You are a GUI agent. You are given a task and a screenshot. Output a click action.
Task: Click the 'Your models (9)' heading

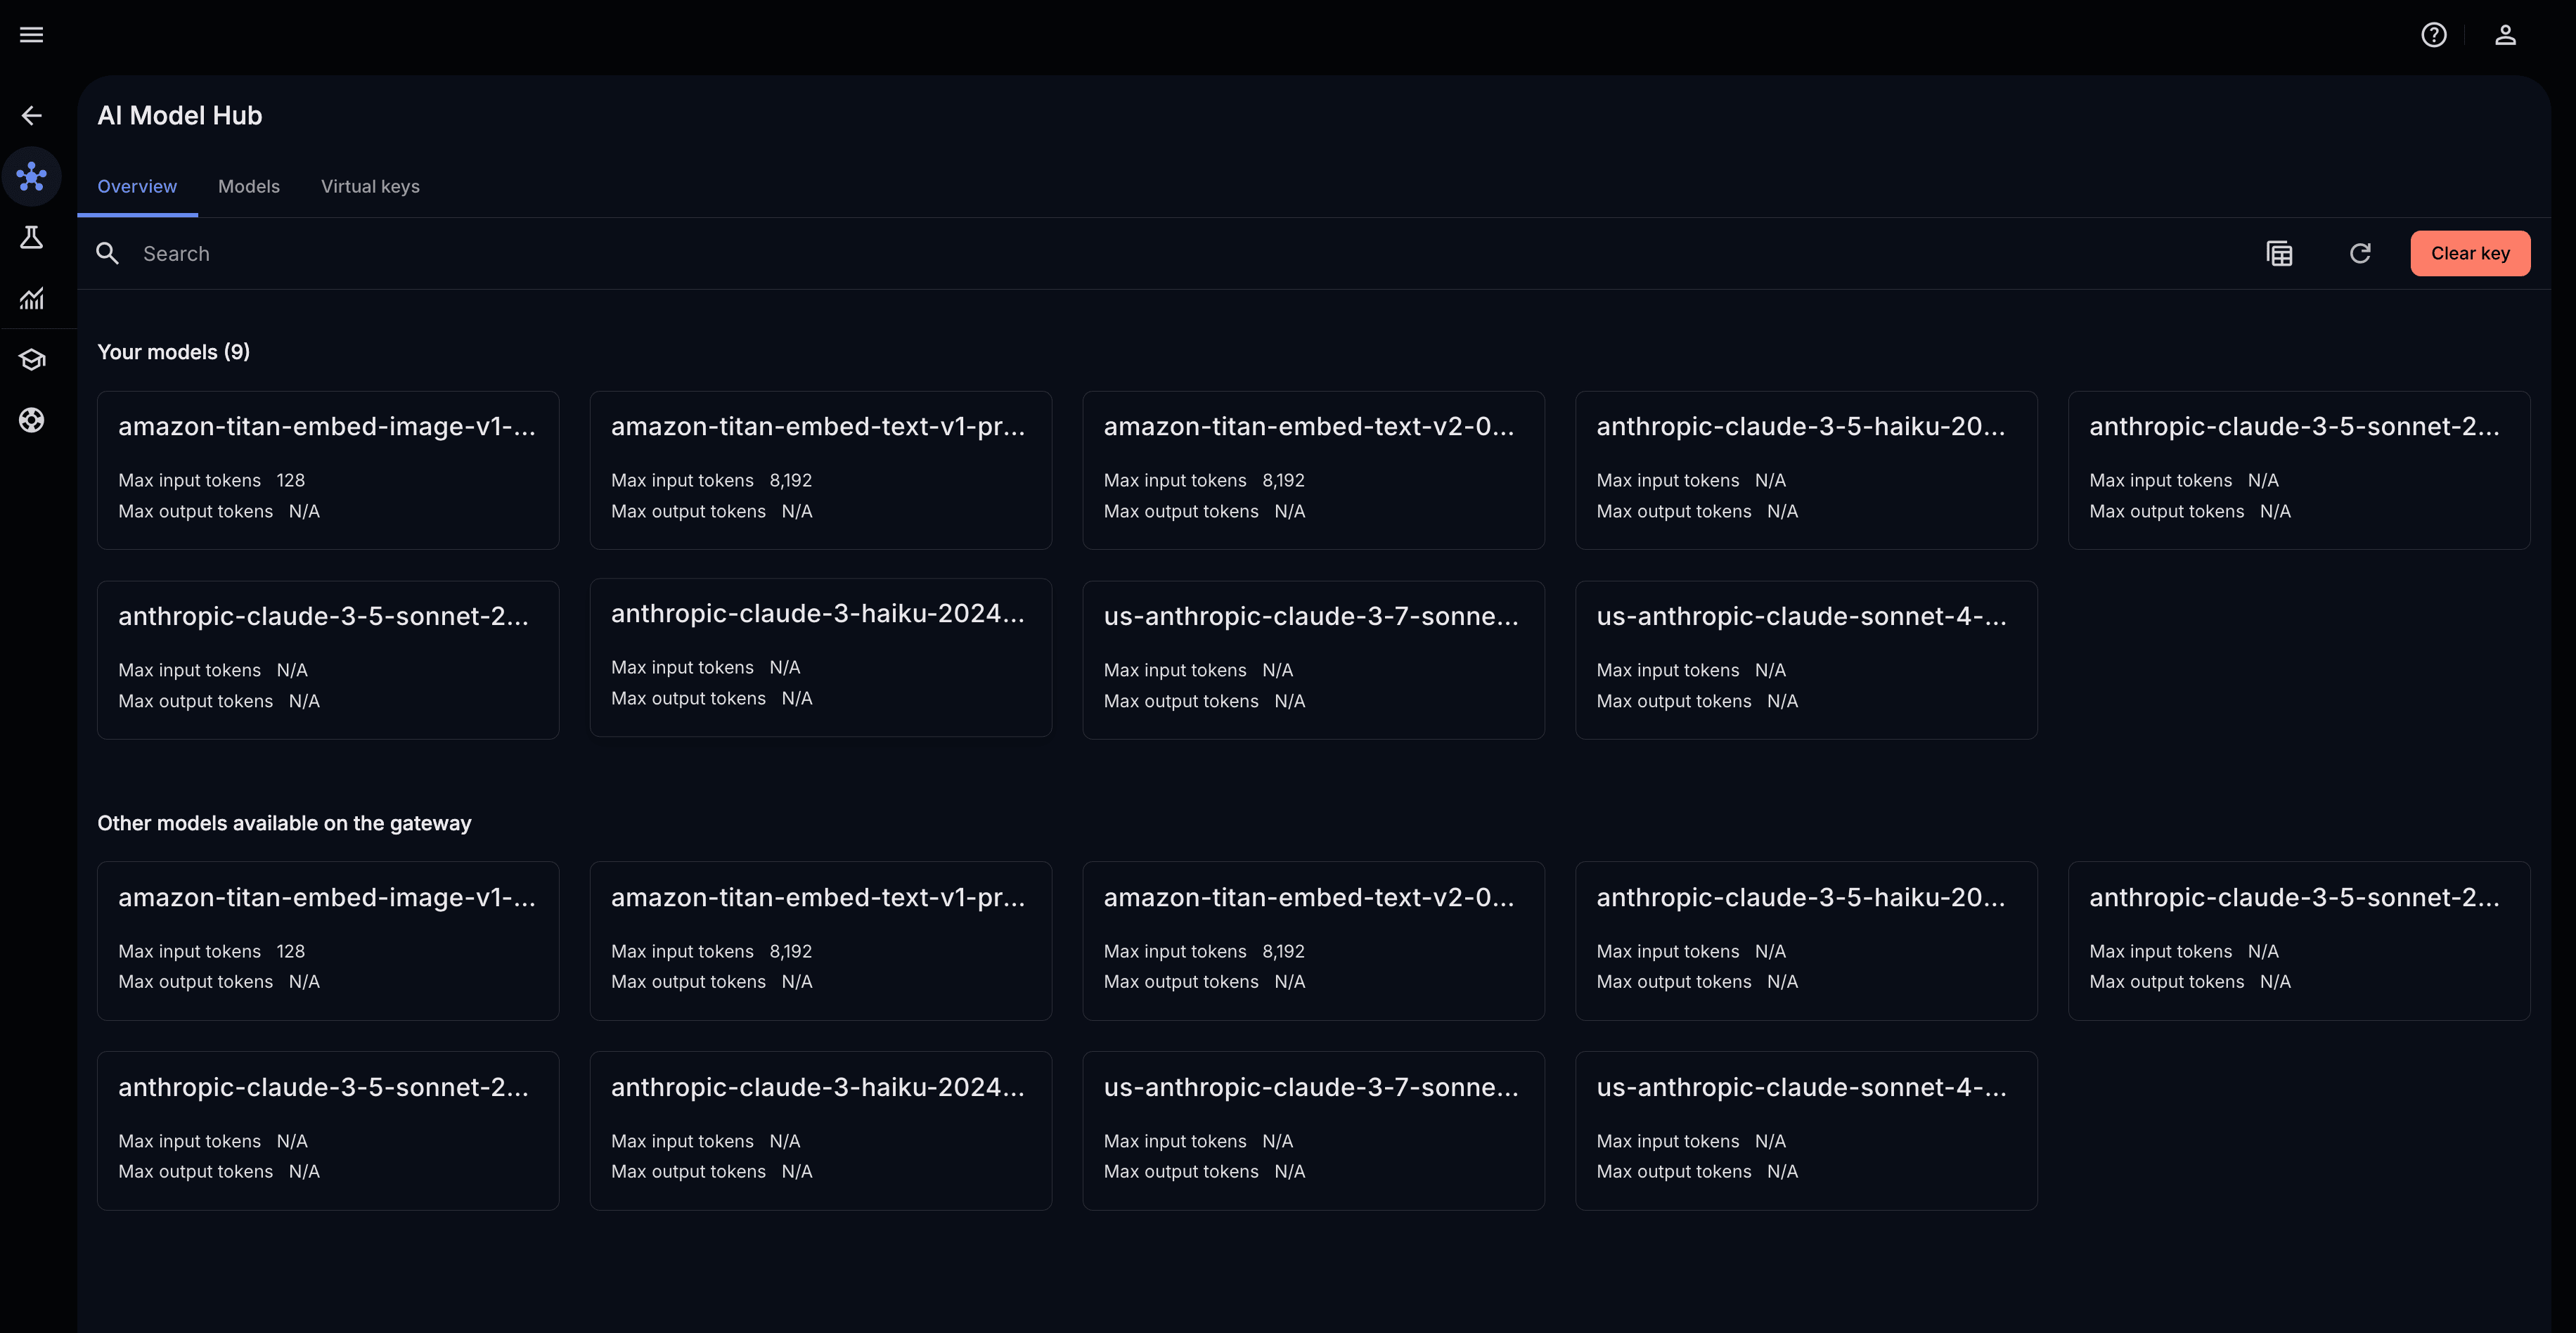(x=174, y=352)
